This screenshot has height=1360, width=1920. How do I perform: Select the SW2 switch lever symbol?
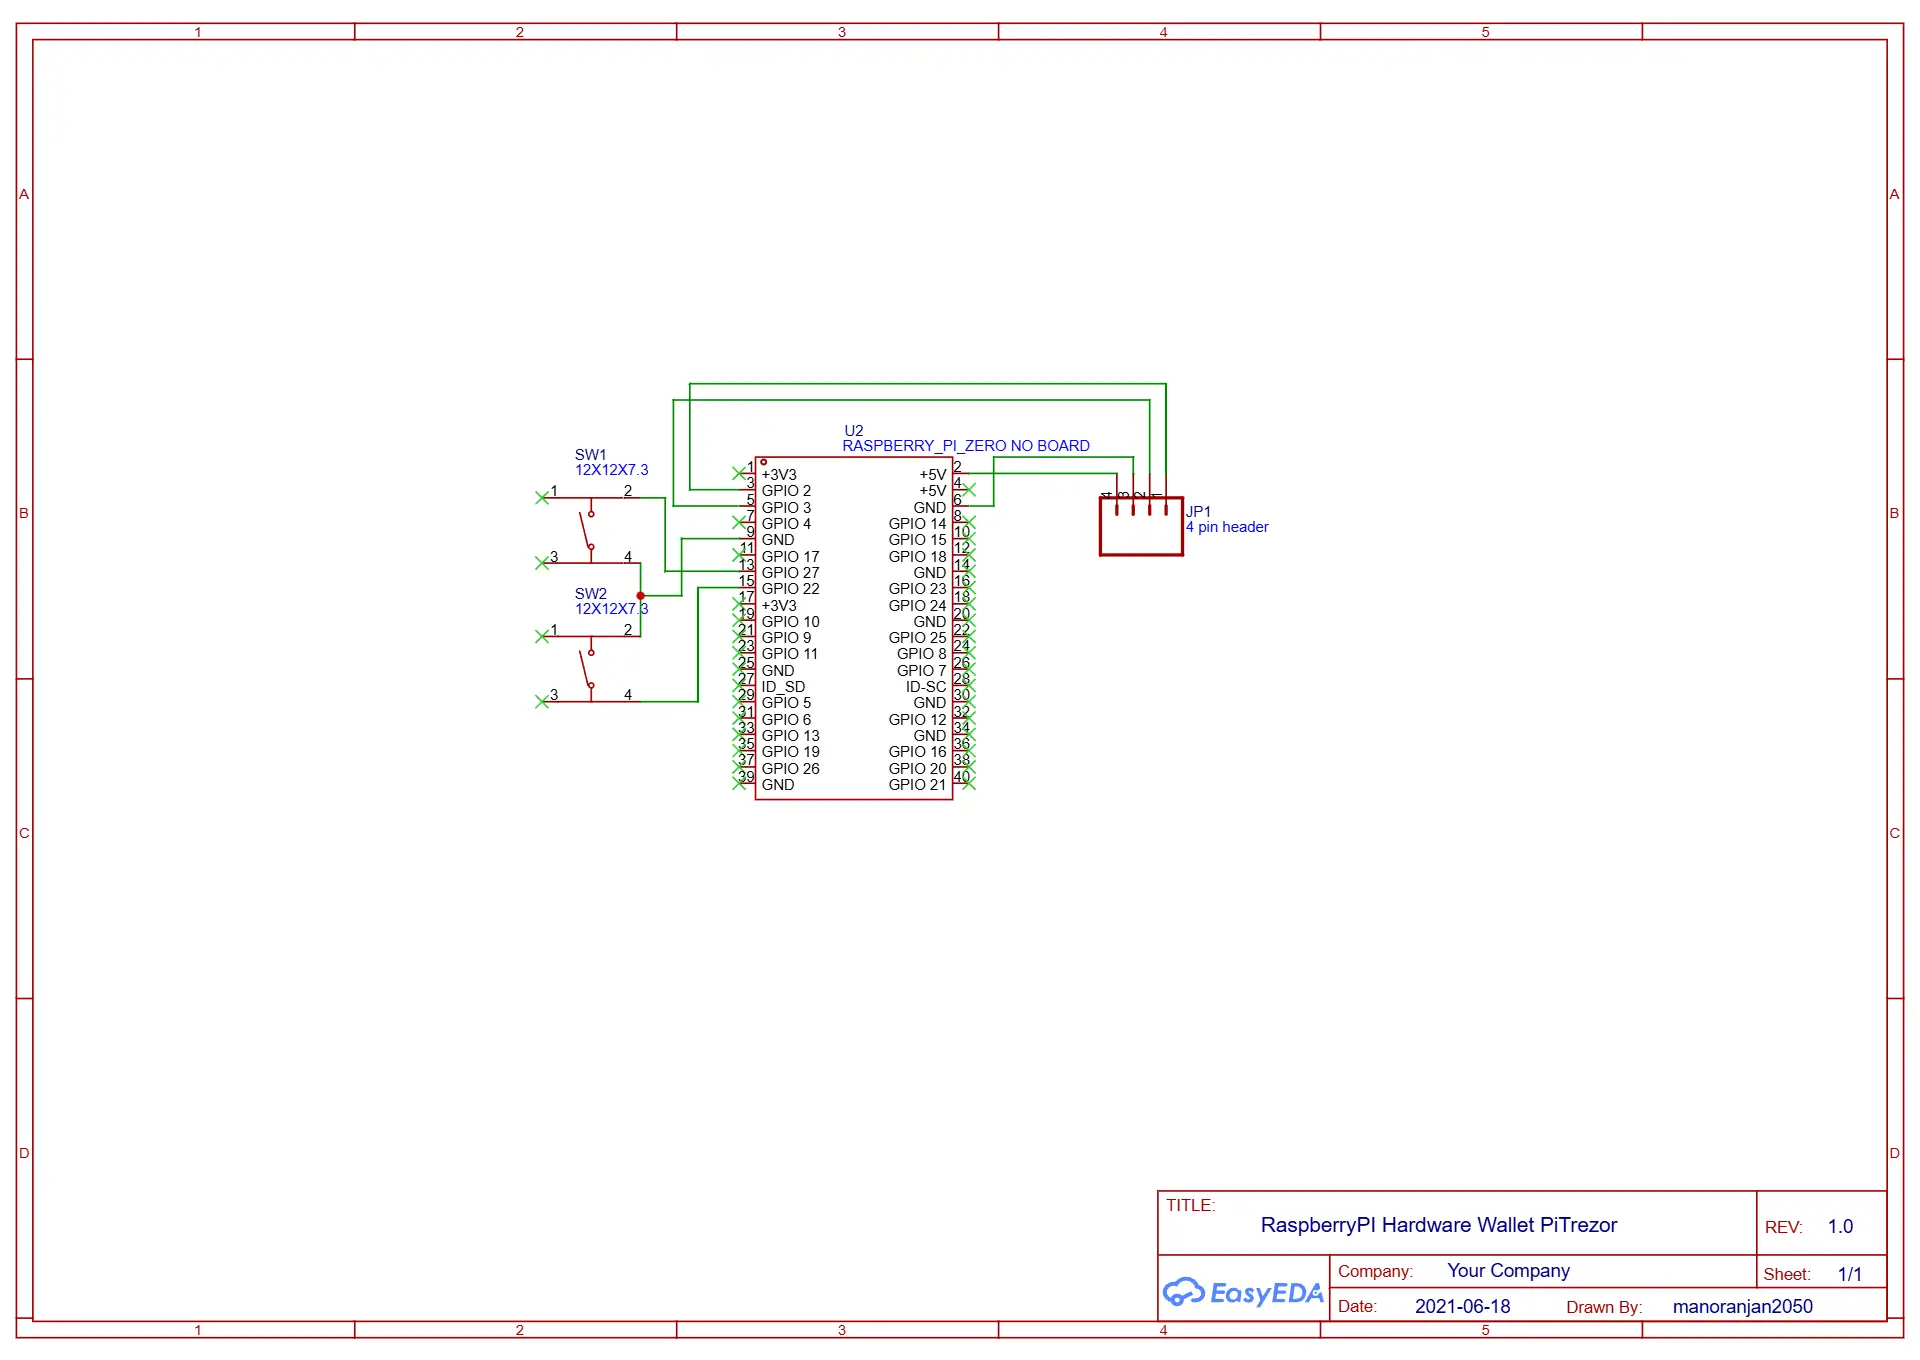(589, 670)
